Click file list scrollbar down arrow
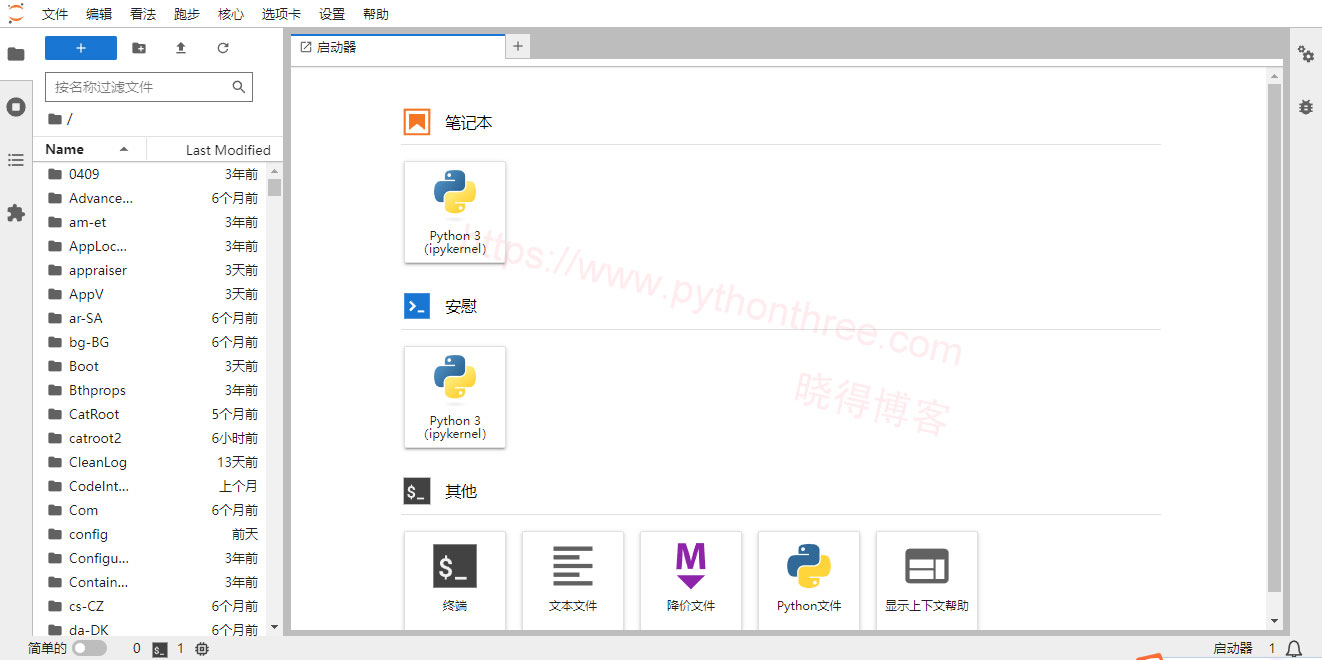 [x=275, y=628]
